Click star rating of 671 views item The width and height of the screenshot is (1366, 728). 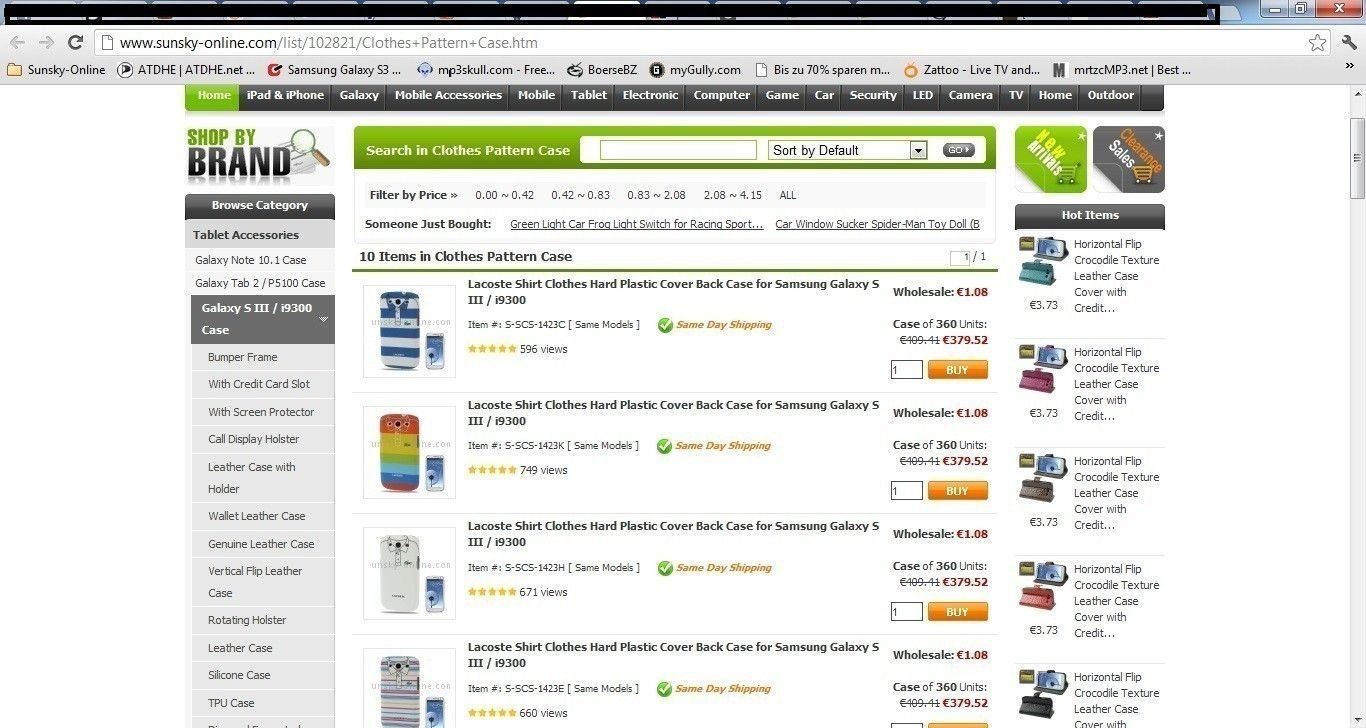492,592
